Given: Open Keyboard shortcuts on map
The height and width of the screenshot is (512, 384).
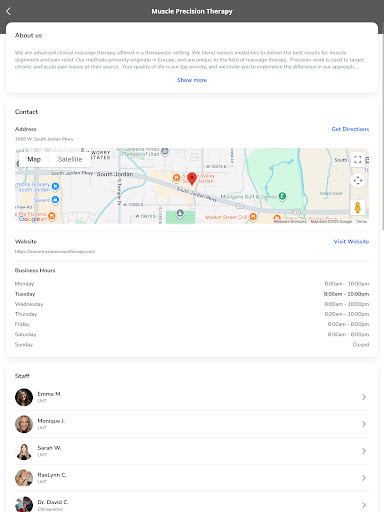Looking at the screenshot, I should pos(290,221).
